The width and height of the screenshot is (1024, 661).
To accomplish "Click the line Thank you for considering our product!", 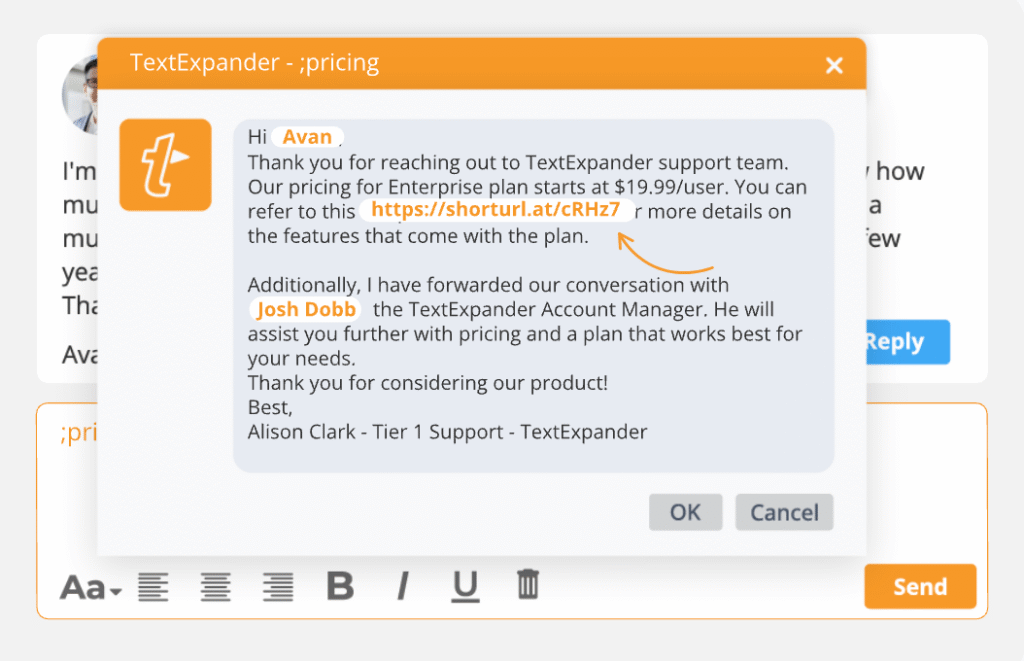I will 428,383.
